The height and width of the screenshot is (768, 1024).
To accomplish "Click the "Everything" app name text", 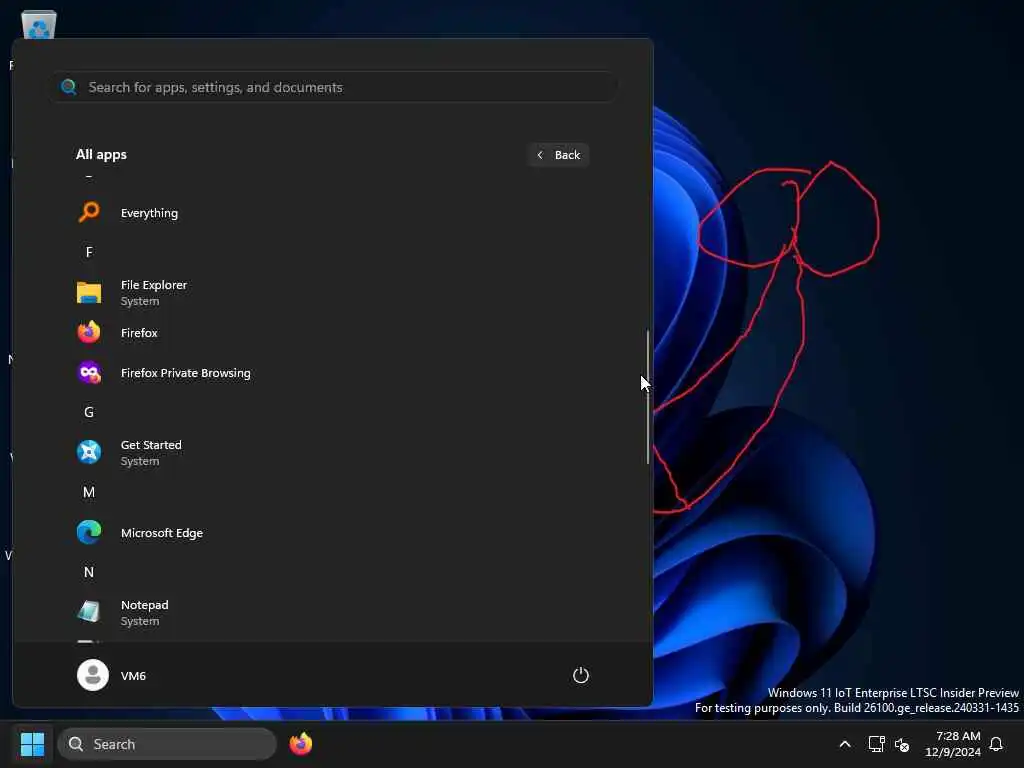I will click(149, 213).
